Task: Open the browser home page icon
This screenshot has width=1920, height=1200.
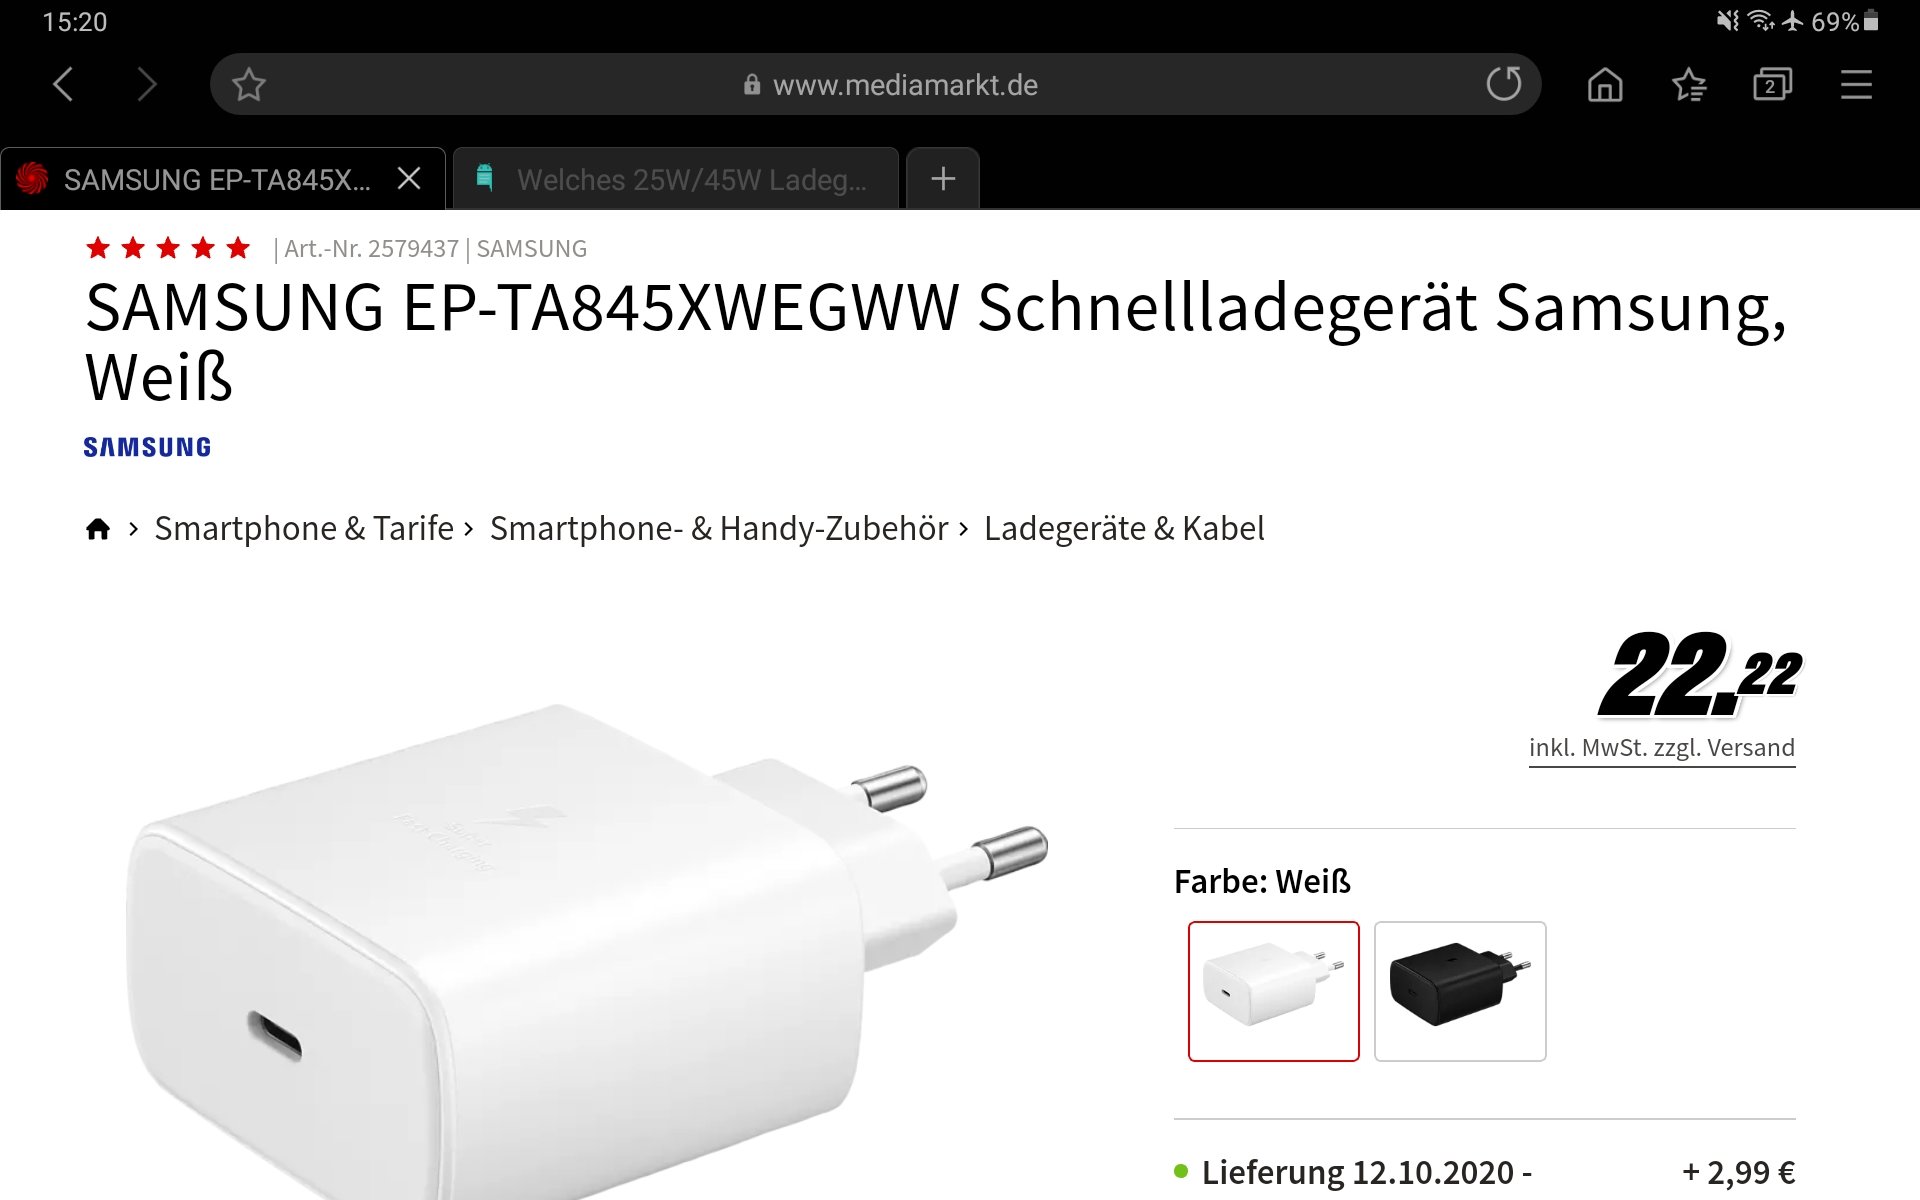Action: 1605,85
